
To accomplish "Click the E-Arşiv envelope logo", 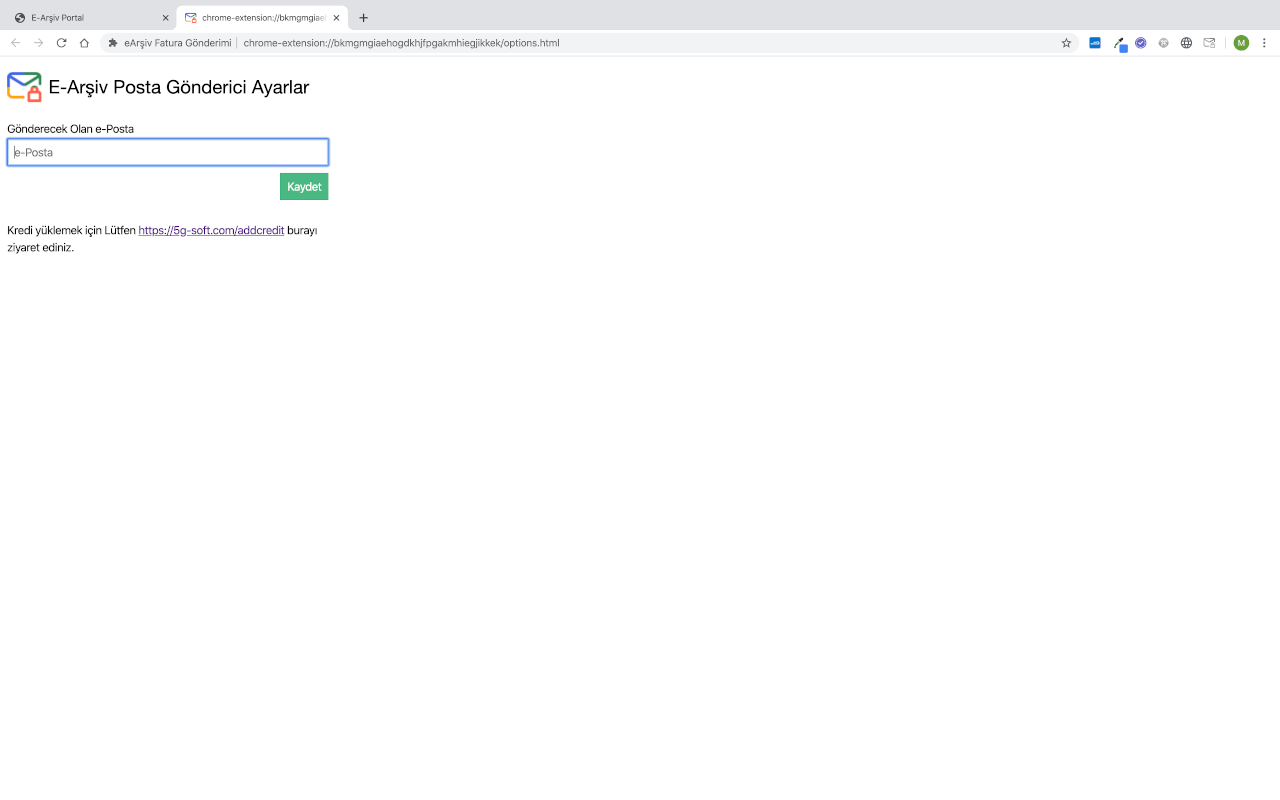I will [x=24, y=87].
